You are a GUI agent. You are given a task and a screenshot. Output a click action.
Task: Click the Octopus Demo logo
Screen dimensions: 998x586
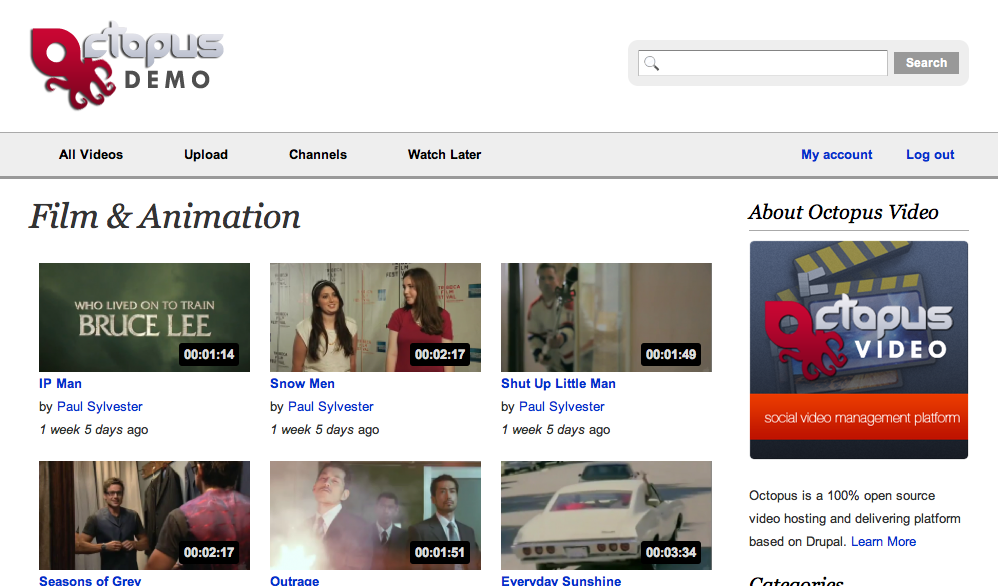(x=126, y=66)
